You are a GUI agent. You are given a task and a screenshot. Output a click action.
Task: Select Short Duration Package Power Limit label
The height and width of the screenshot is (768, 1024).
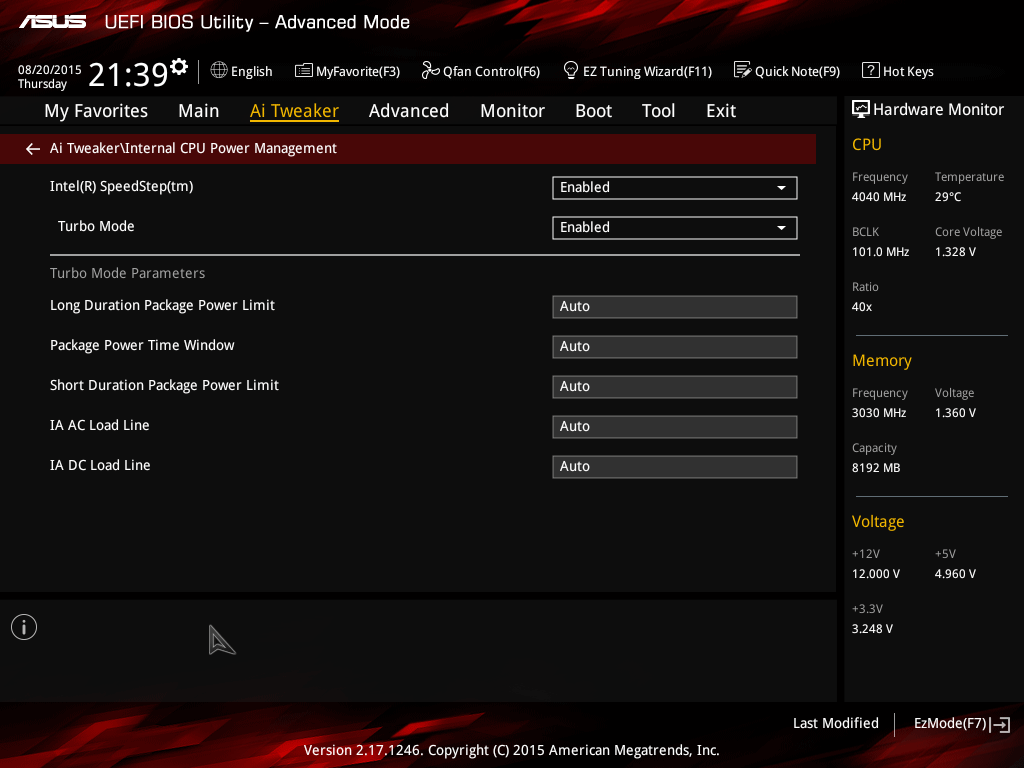pos(165,385)
